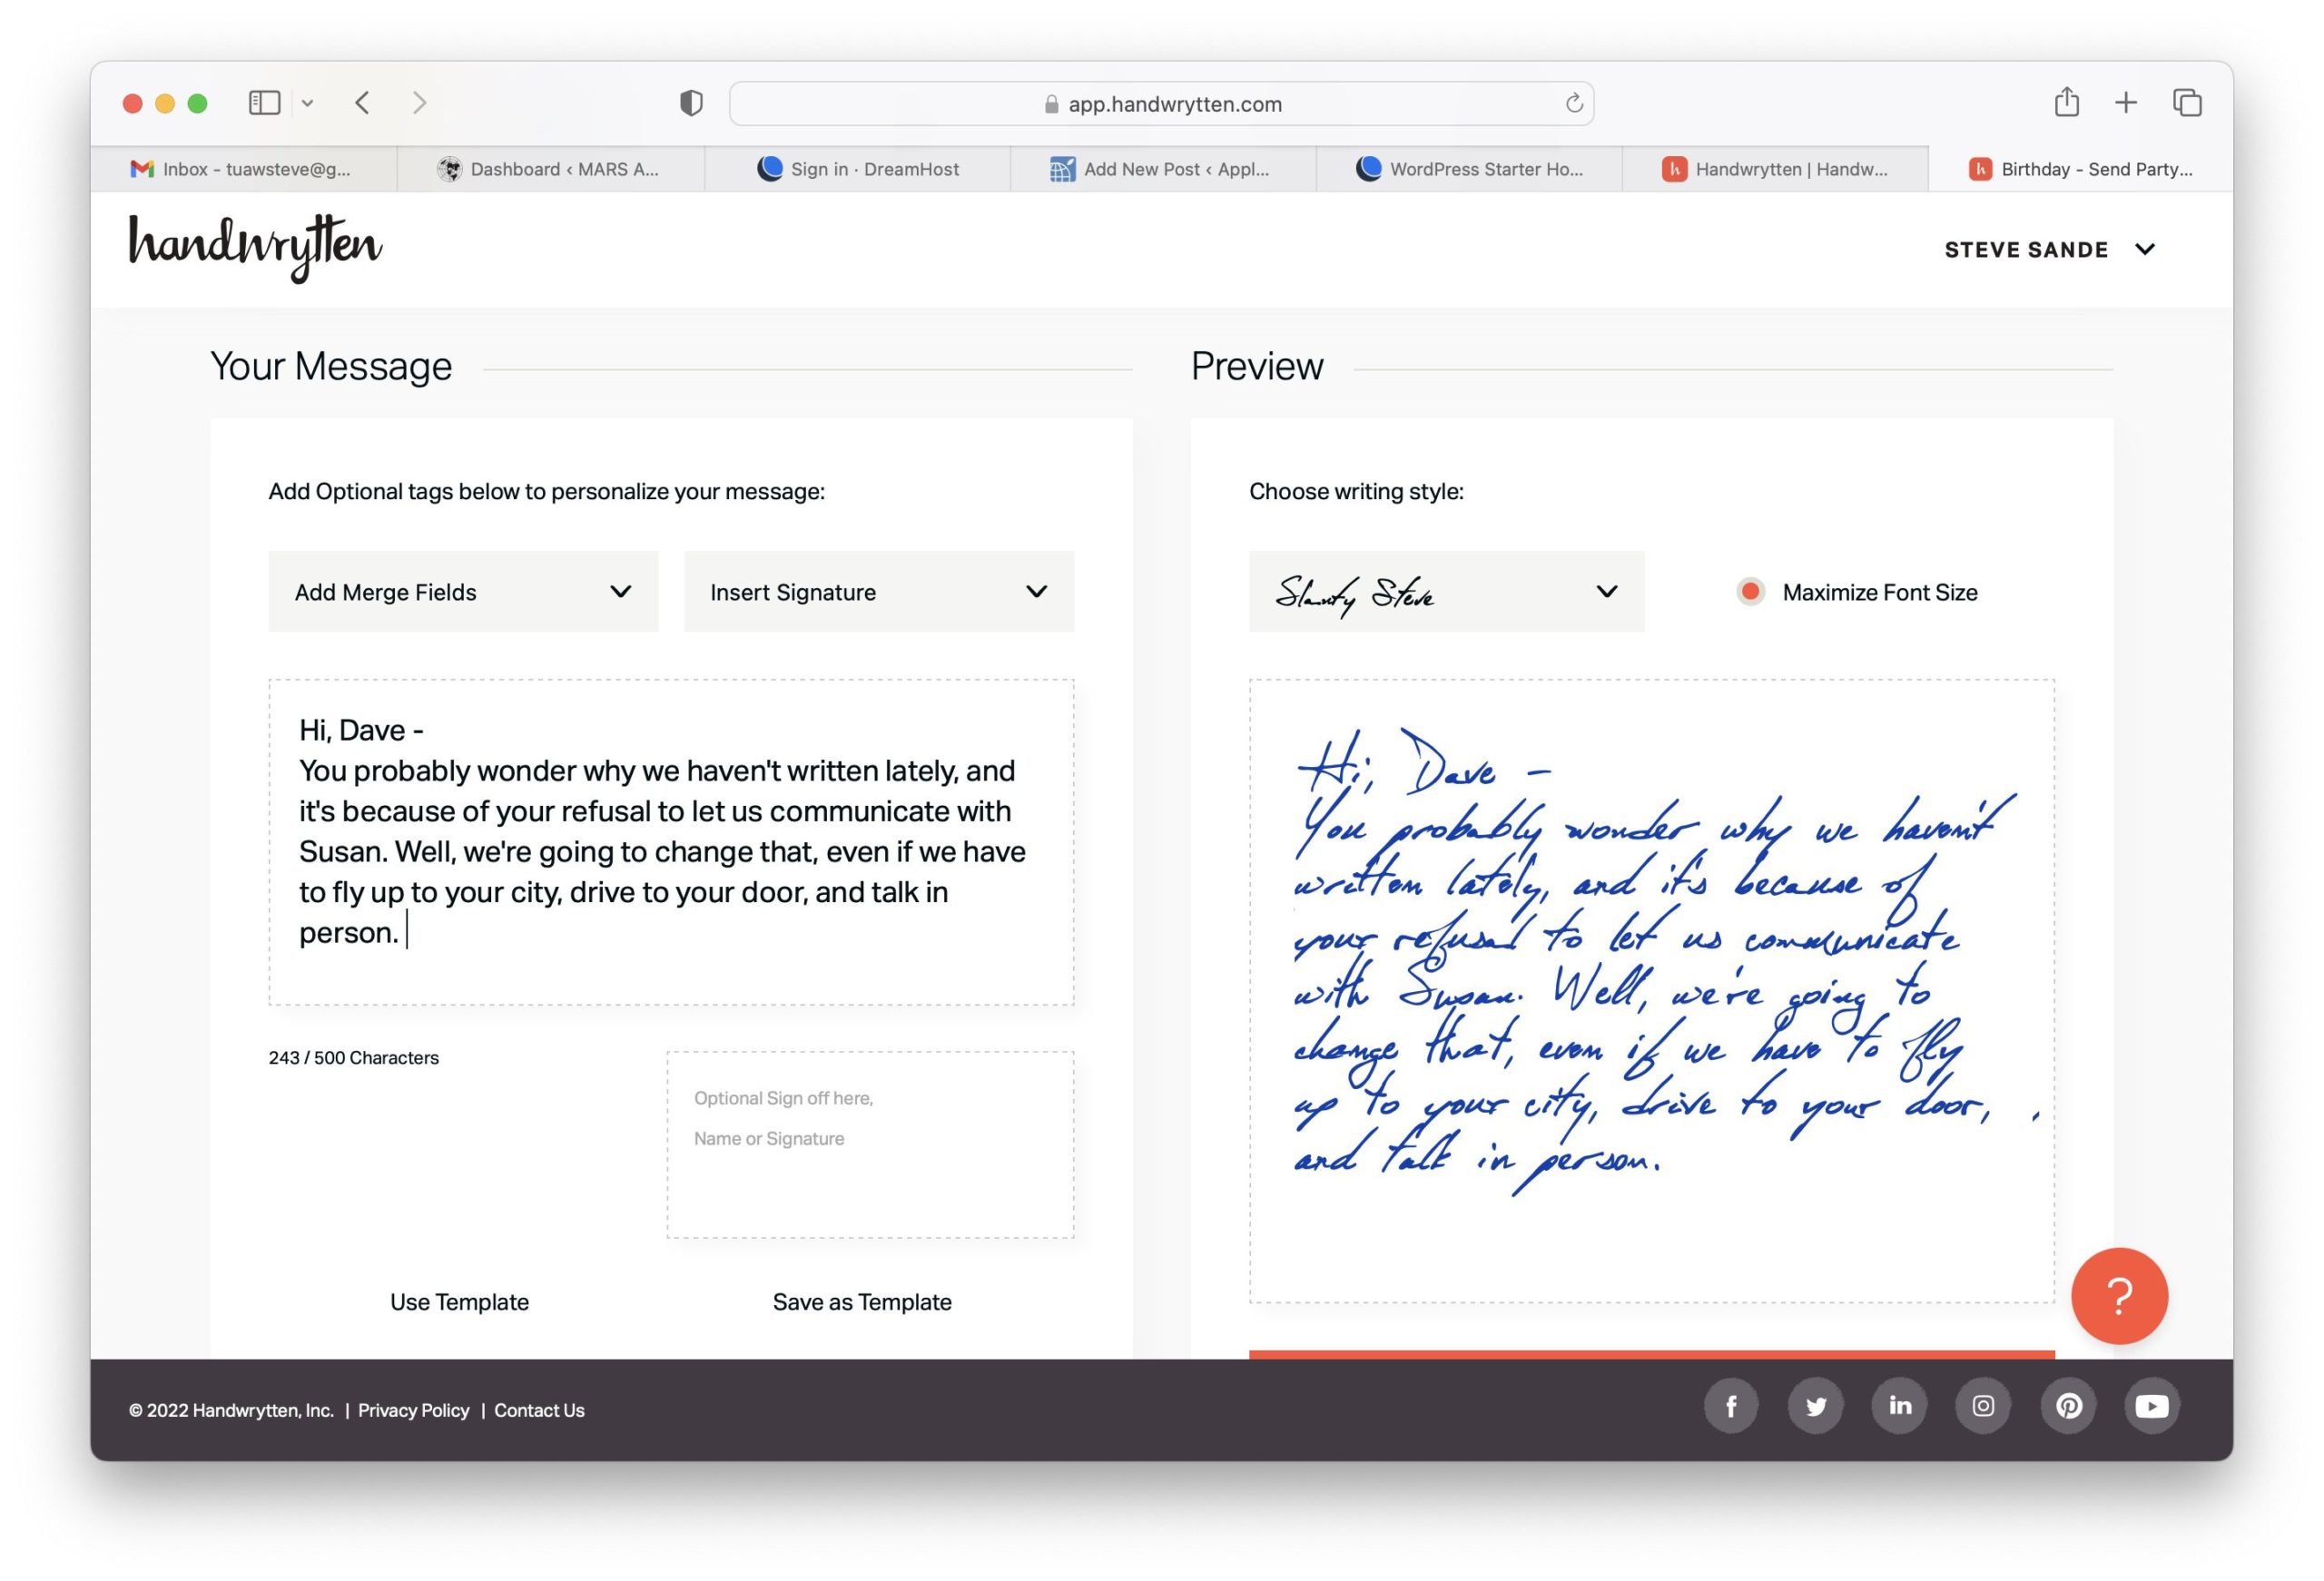
Task: Open the Instagram footer icon
Action: click(1983, 1405)
